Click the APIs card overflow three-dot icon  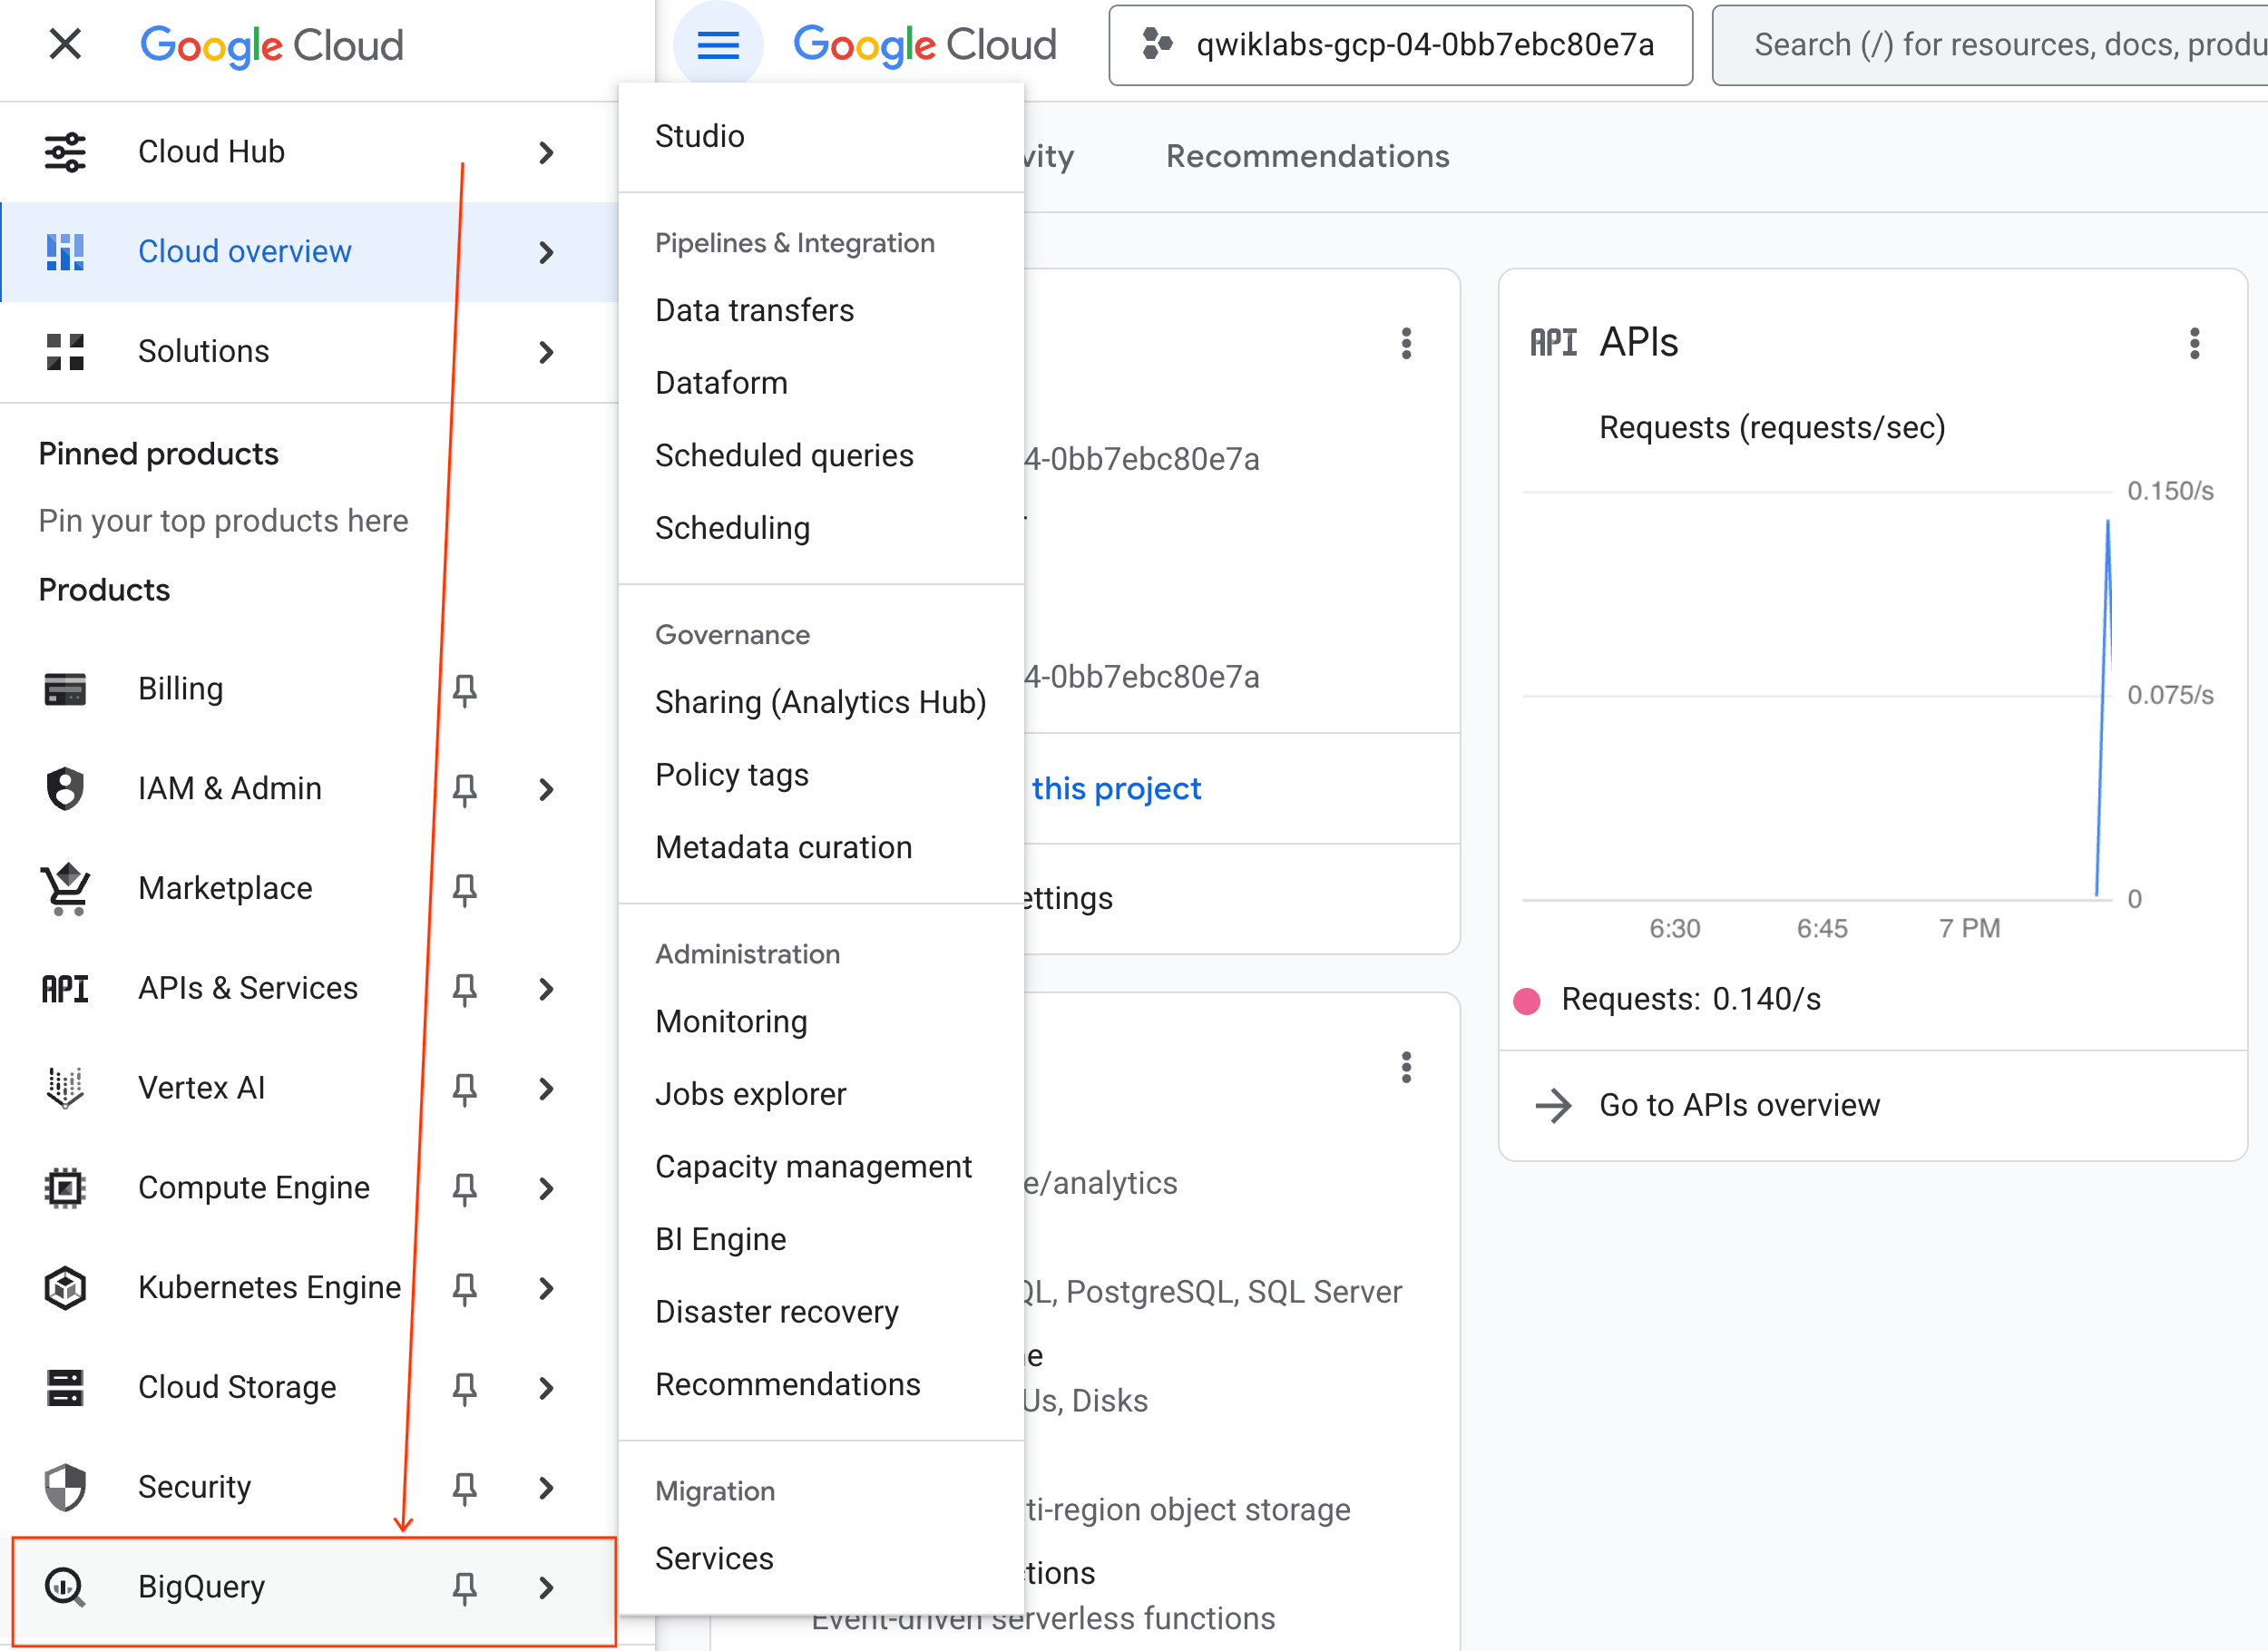(2194, 344)
